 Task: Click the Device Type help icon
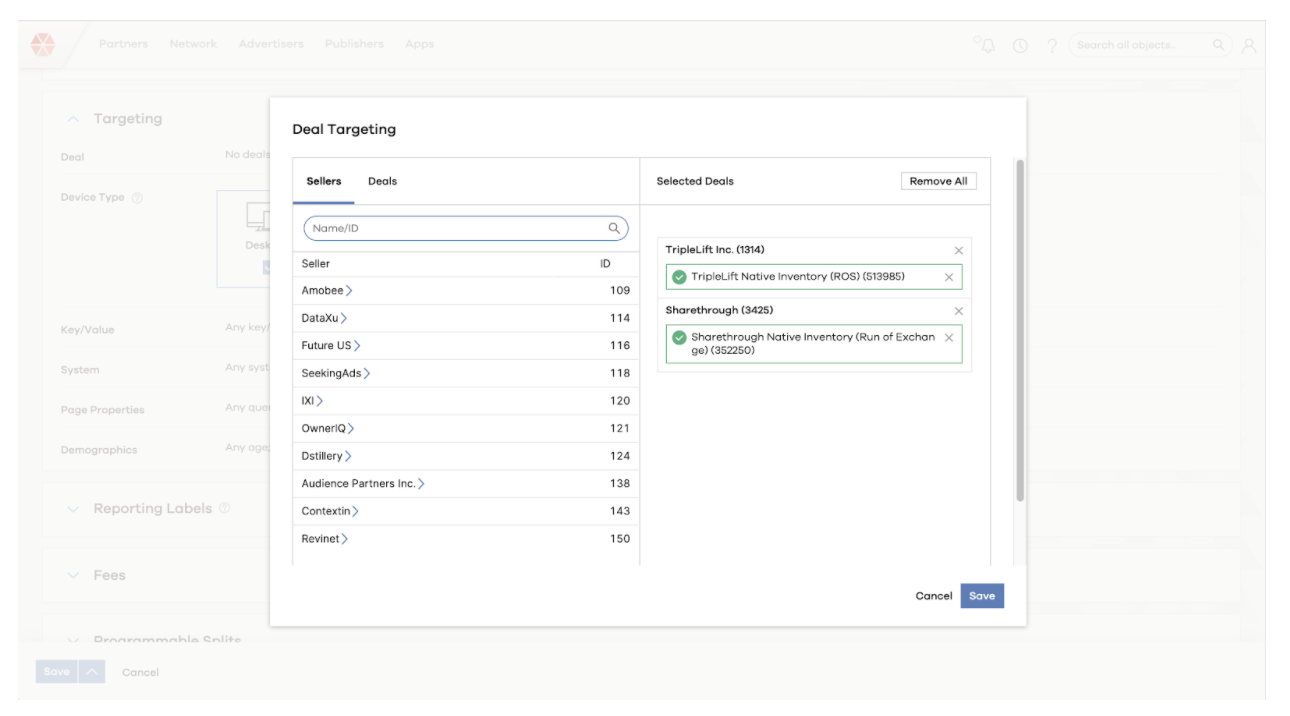(137, 198)
